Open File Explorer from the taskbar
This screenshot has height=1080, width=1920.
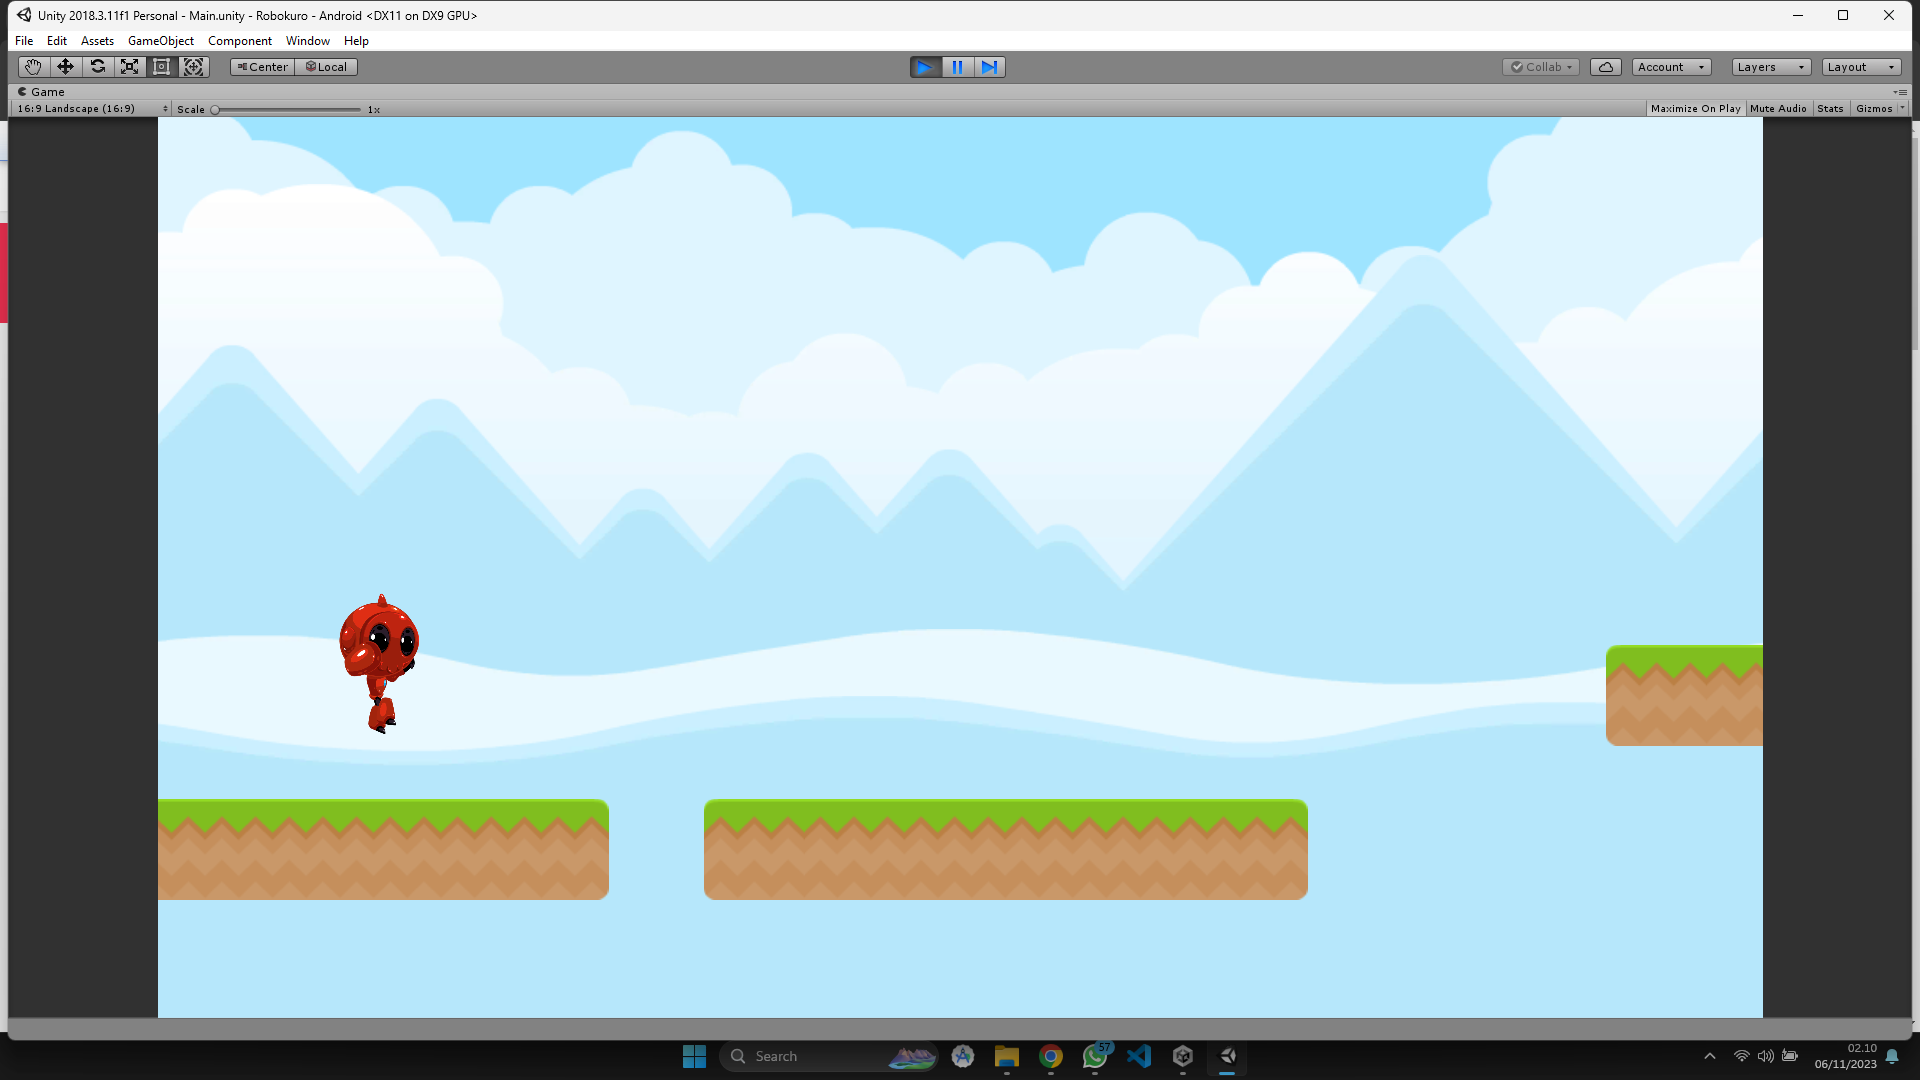click(x=1007, y=1056)
